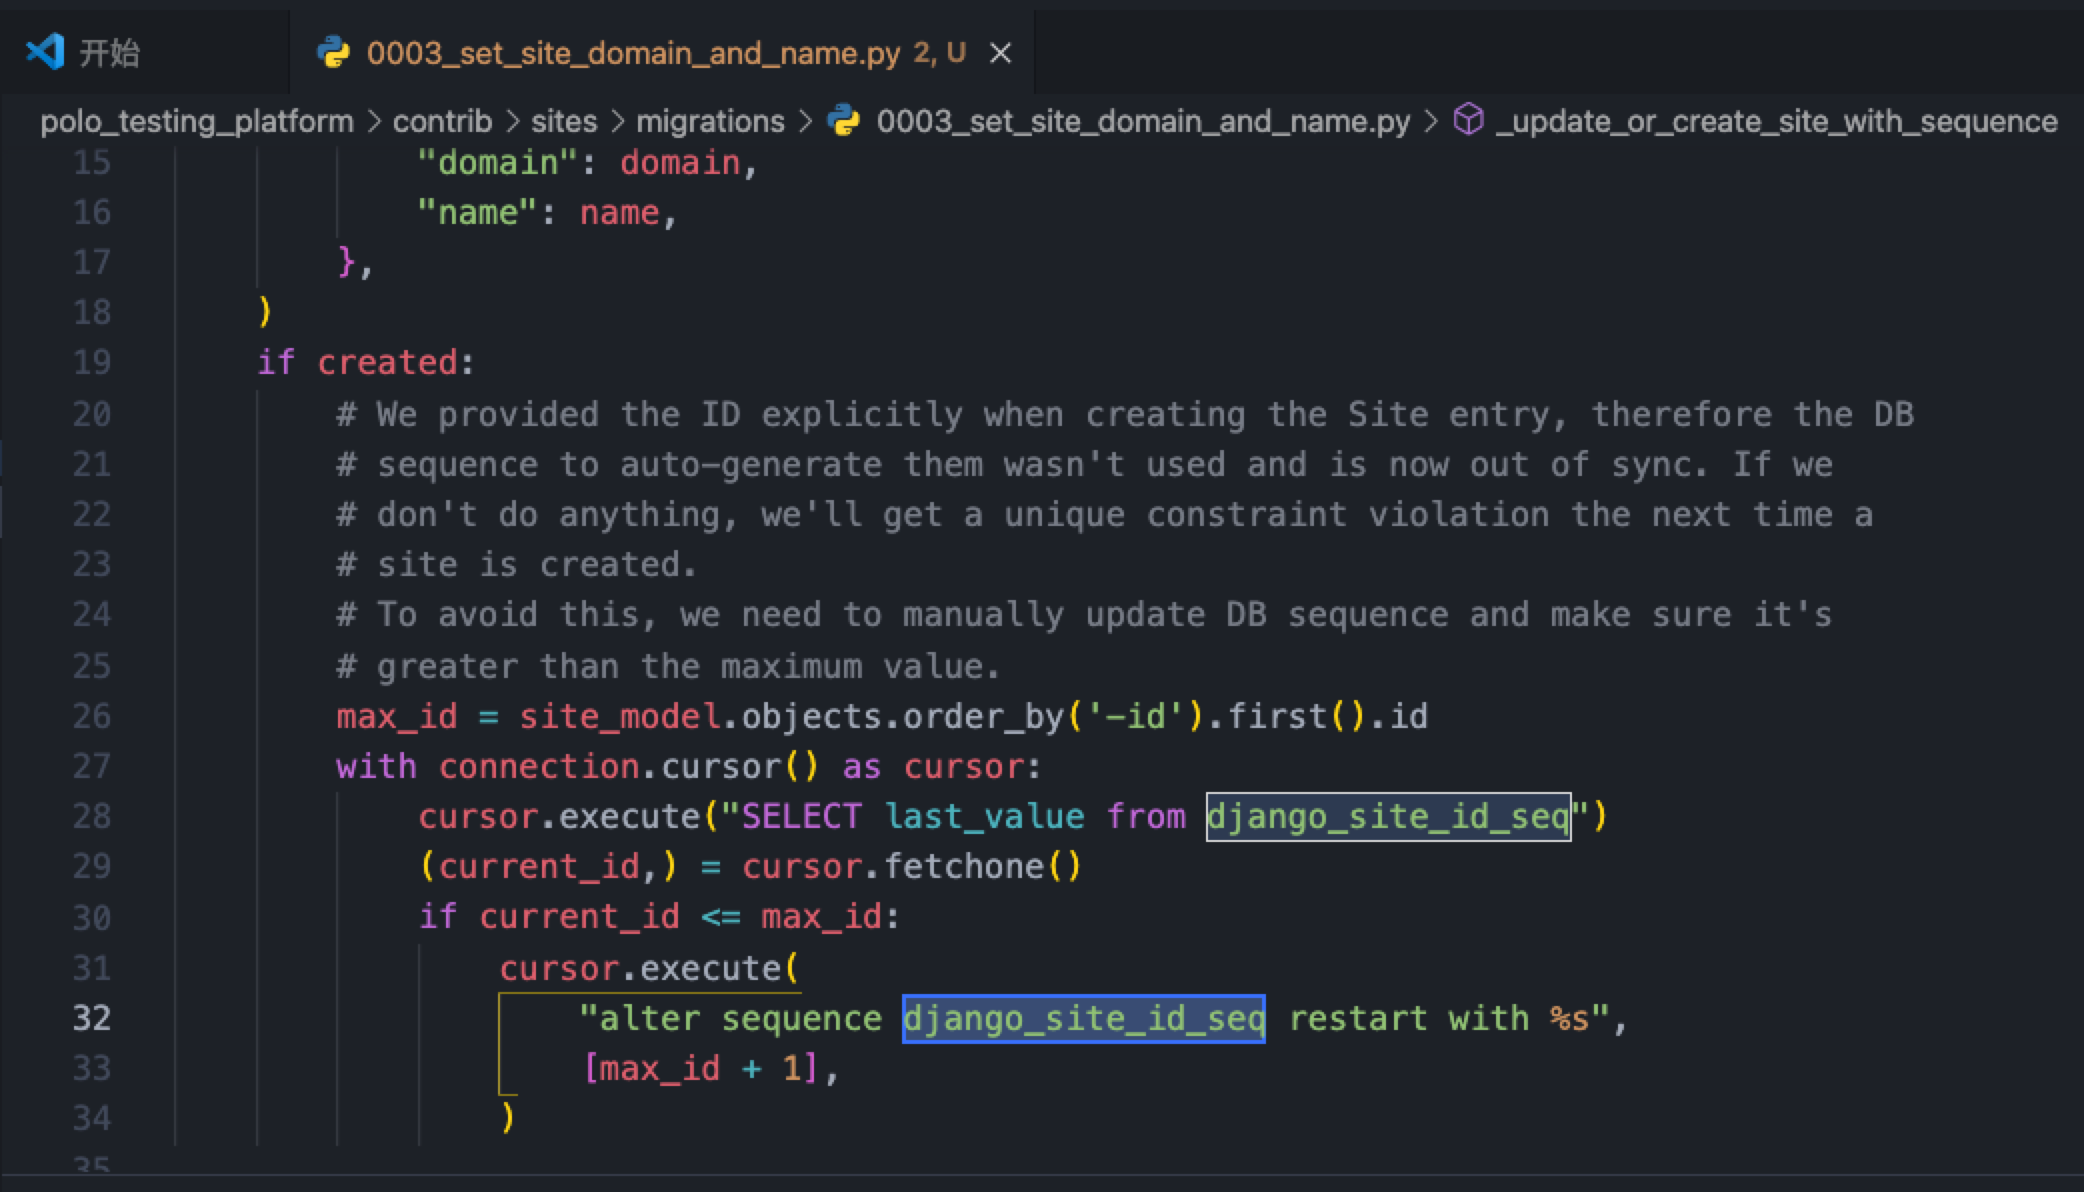
Task: Click the Python icon in the breadcrumb
Action: [844, 121]
